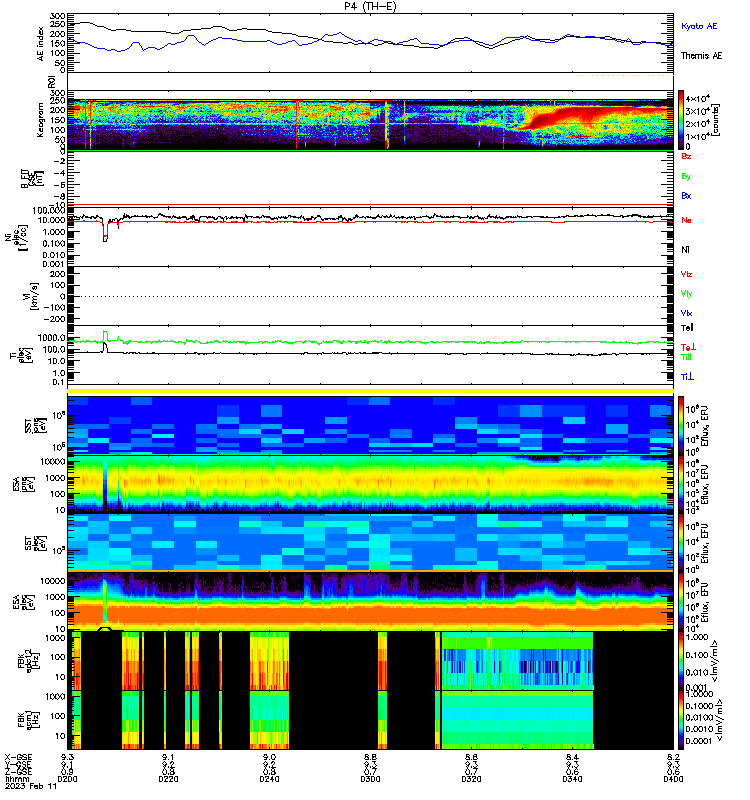Click the Keogram counts color bar
750x800 pixels.
681,120
